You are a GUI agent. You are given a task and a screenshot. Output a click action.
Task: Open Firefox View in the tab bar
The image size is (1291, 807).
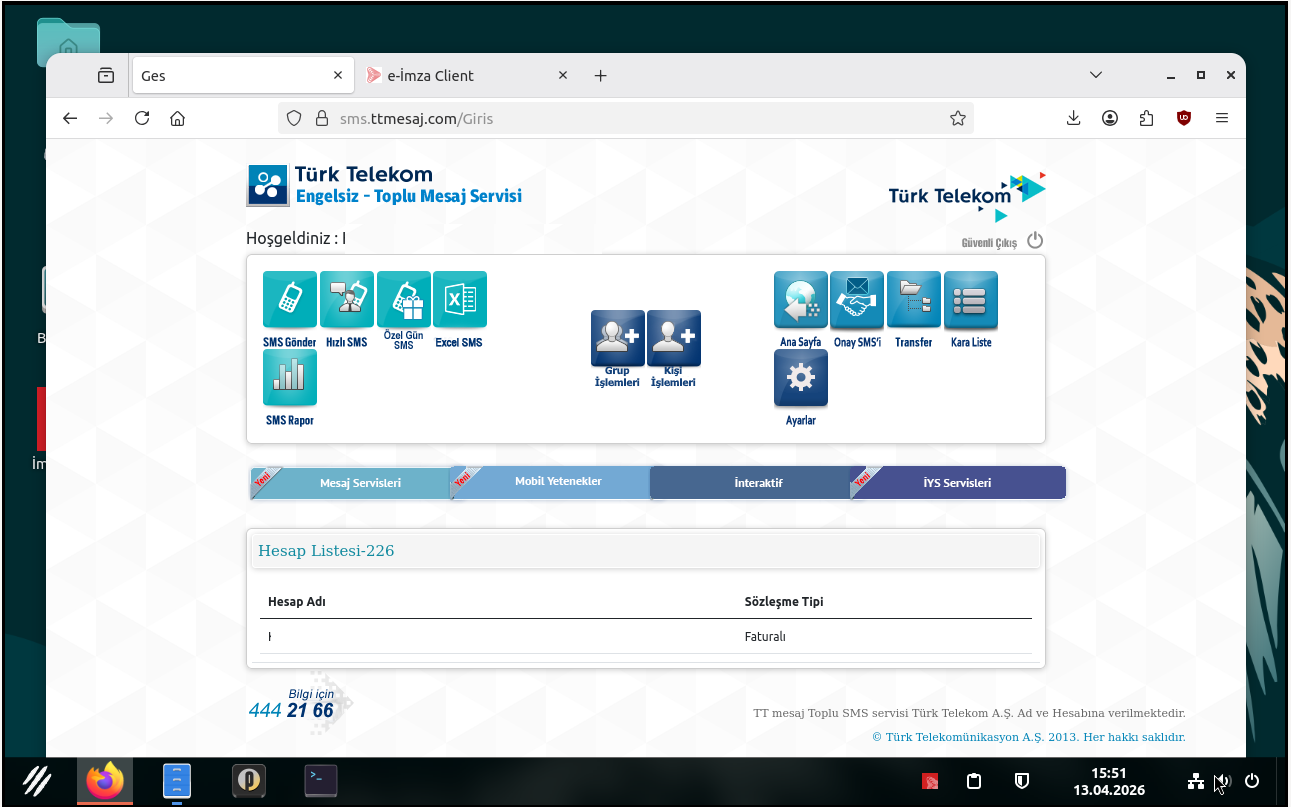click(x=106, y=75)
